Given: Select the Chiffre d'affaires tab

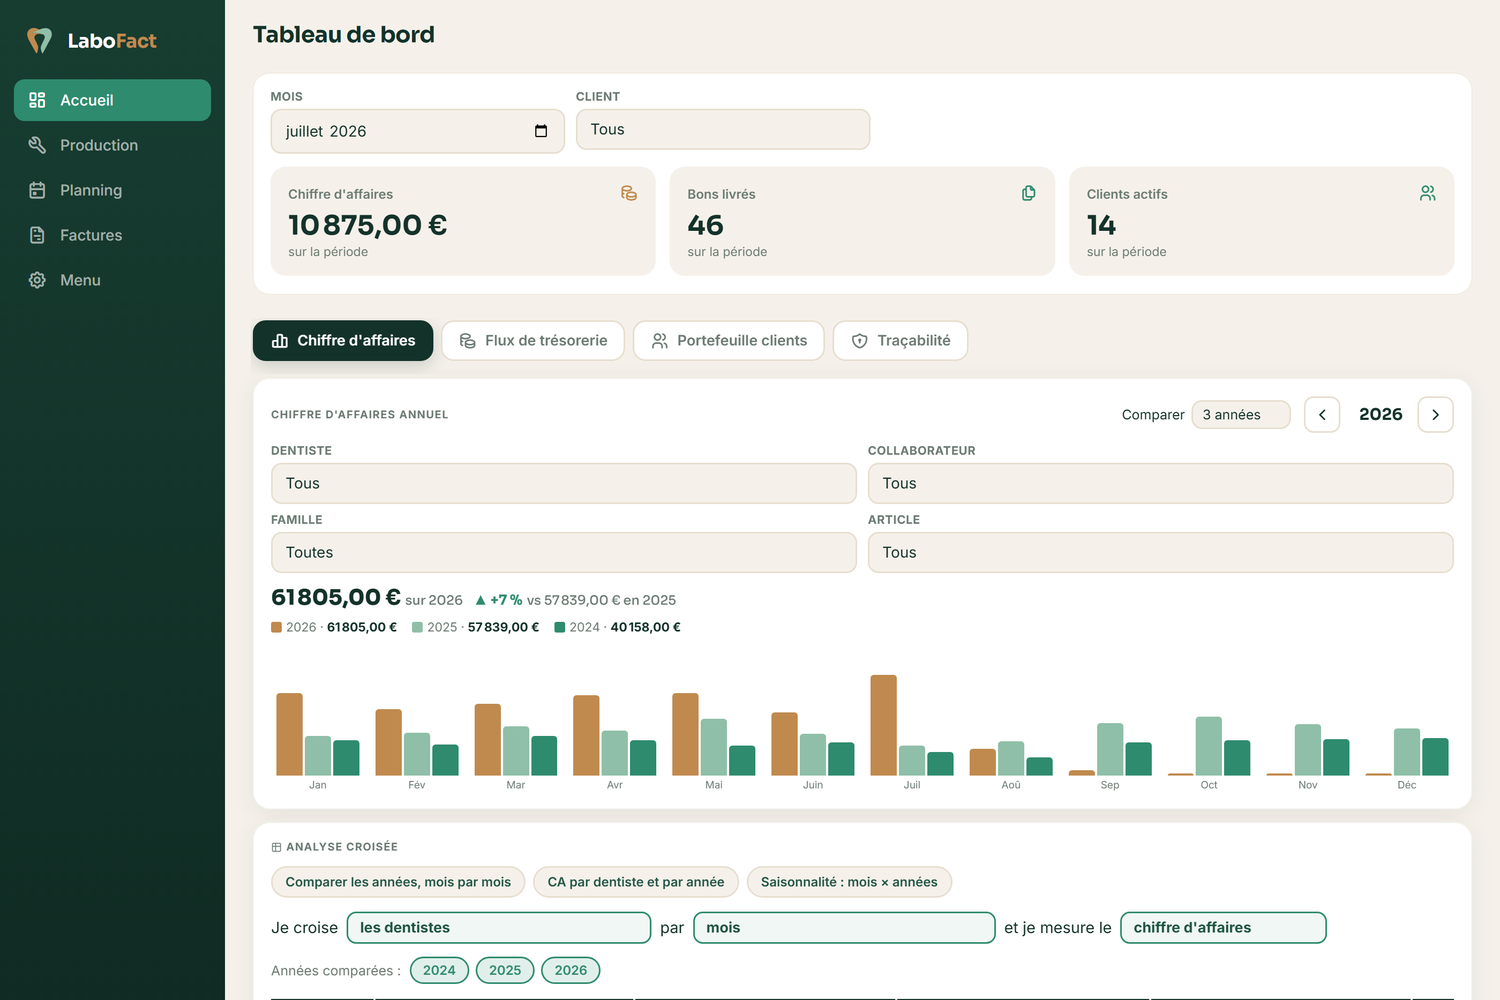Looking at the screenshot, I should (343, 341).
